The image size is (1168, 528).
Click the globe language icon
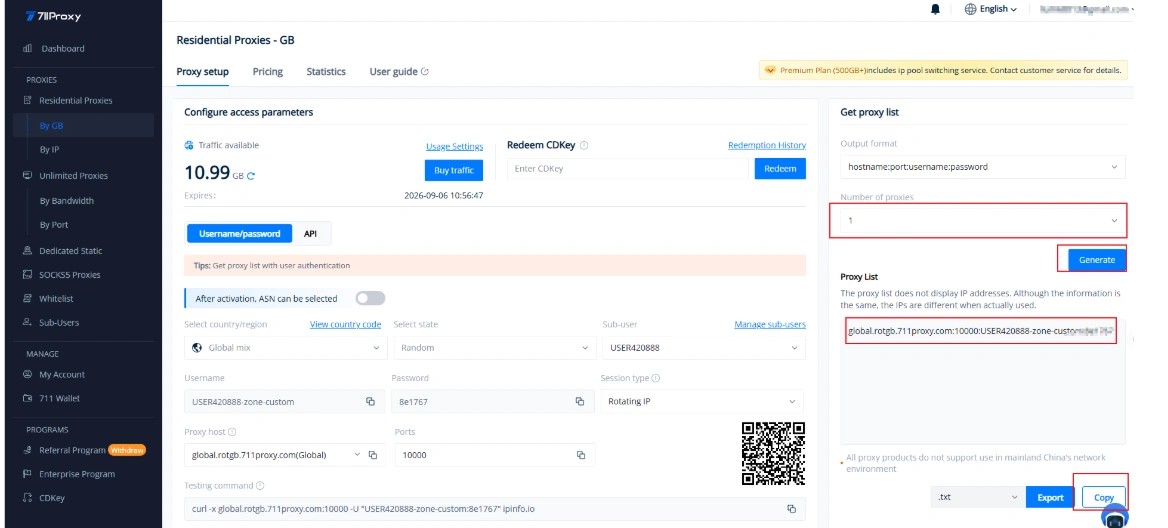(970, 10)
